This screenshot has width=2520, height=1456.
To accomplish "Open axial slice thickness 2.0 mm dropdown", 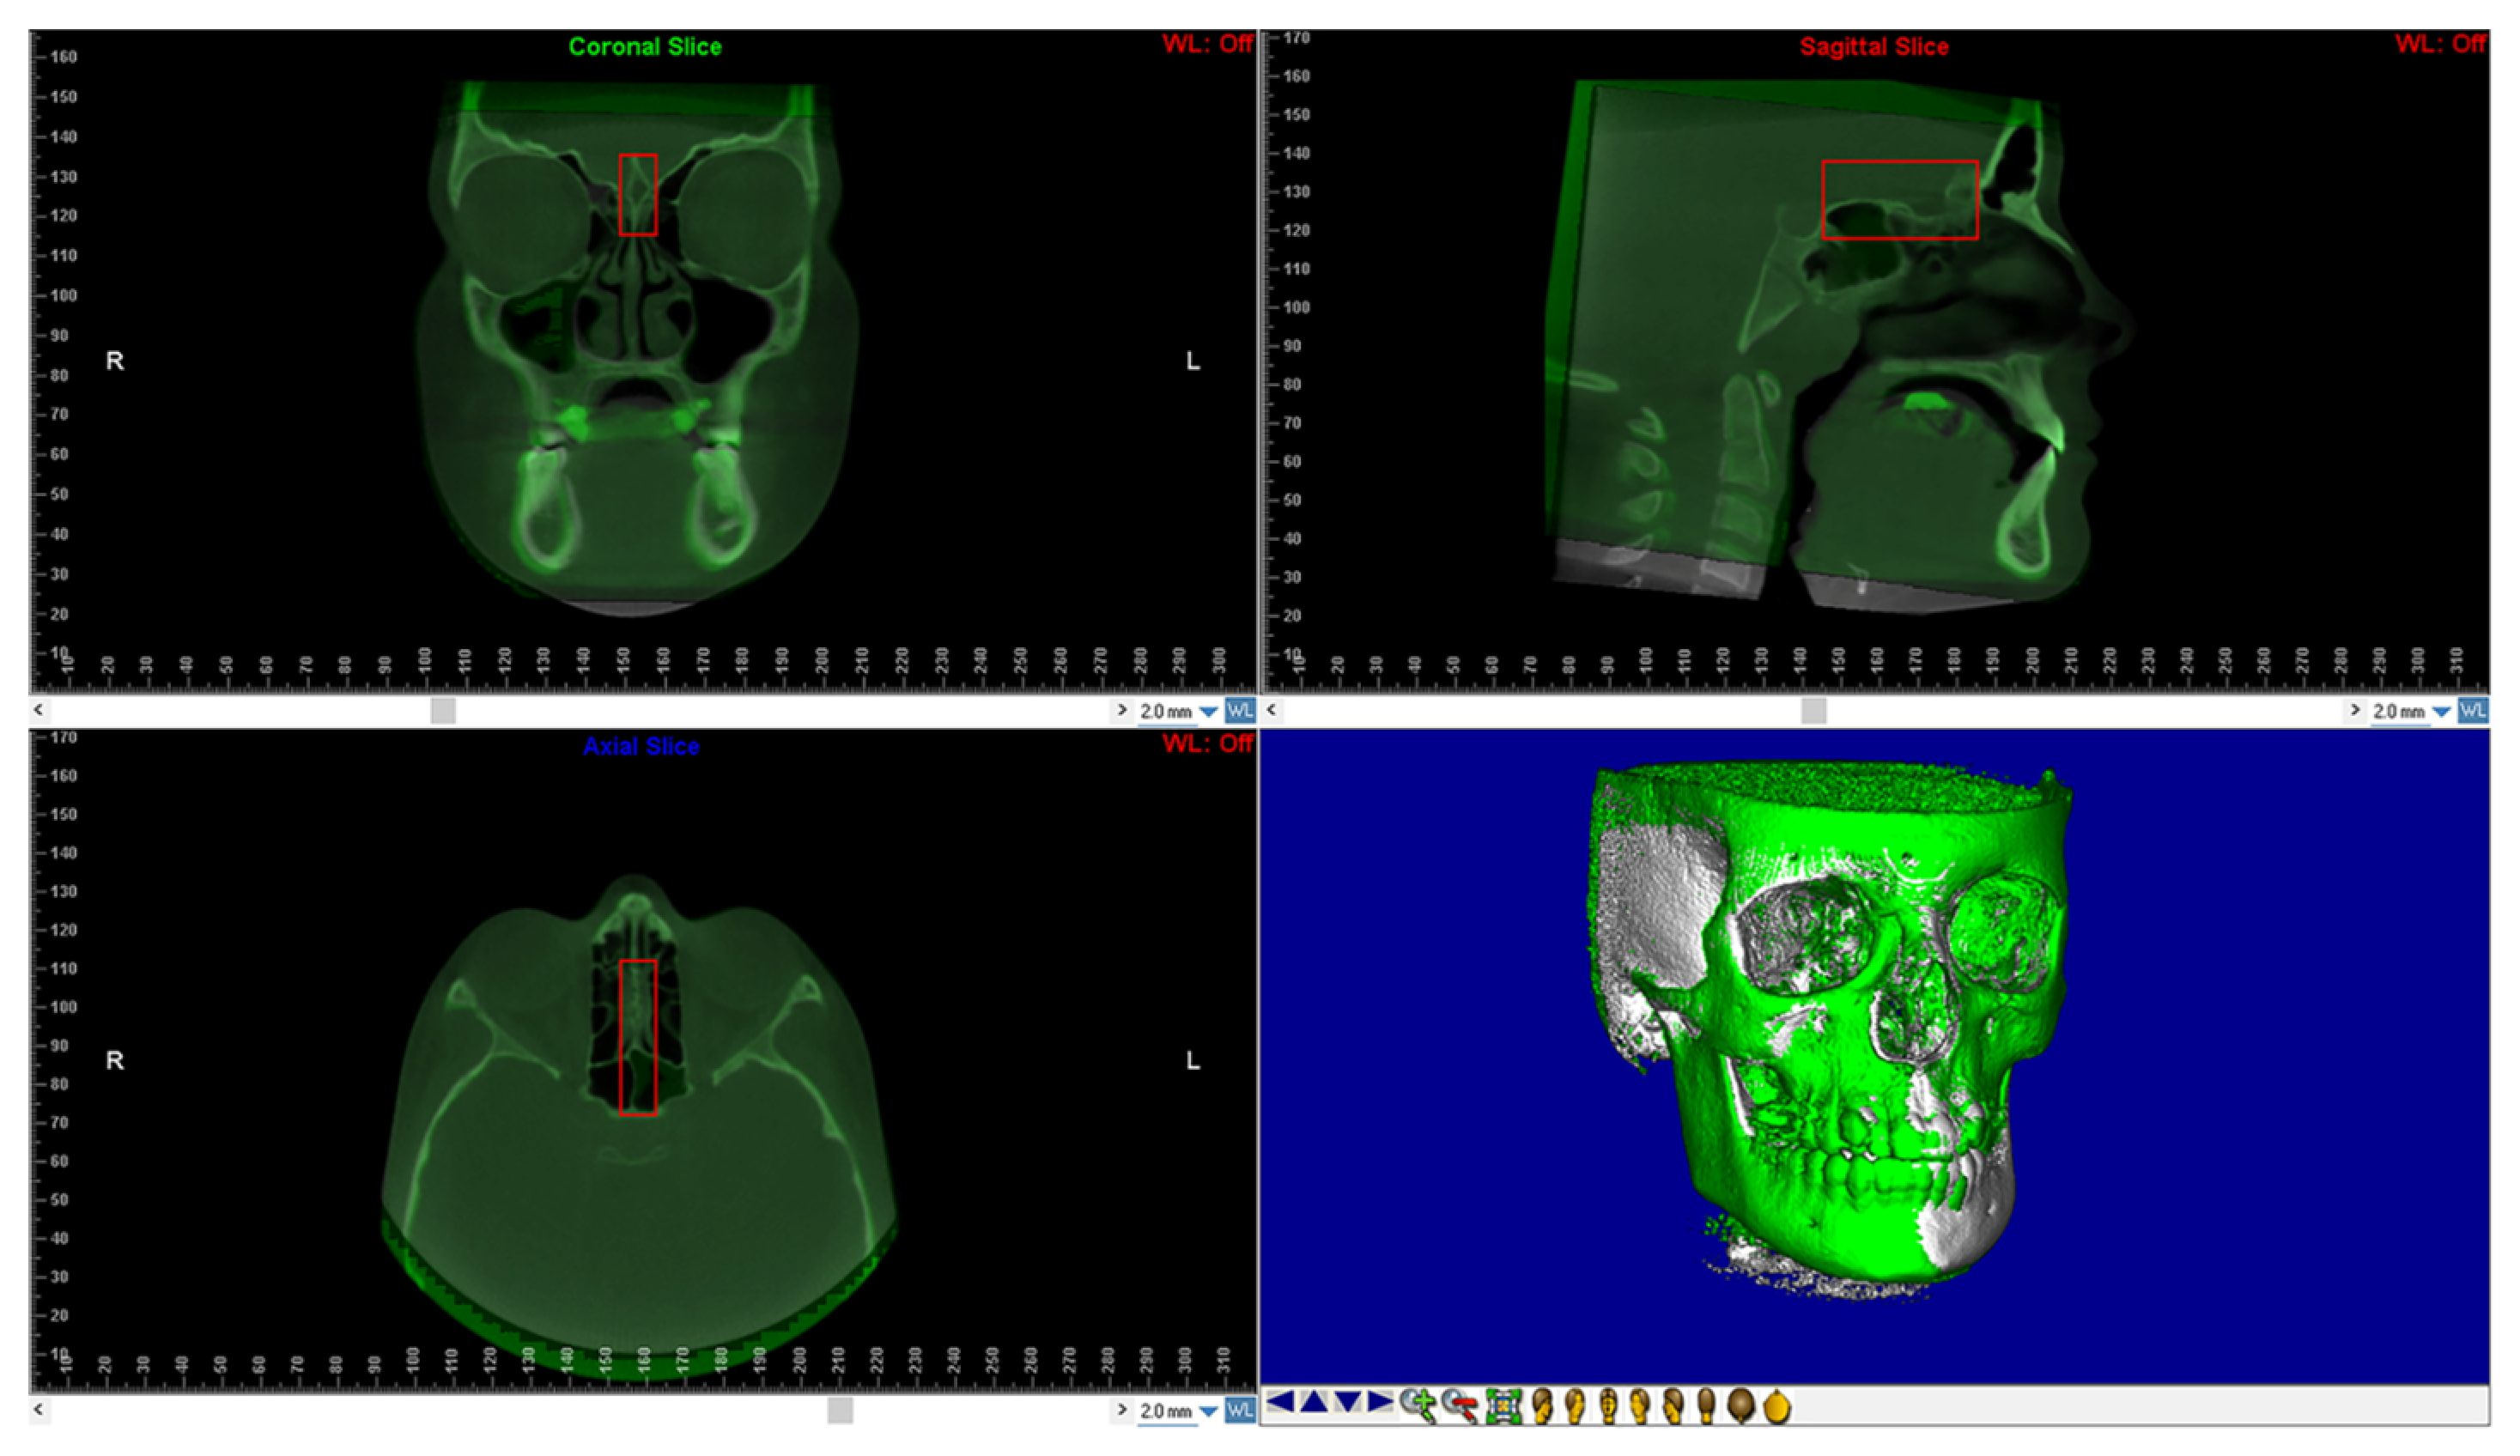I will click(x=1208, y=1411).
